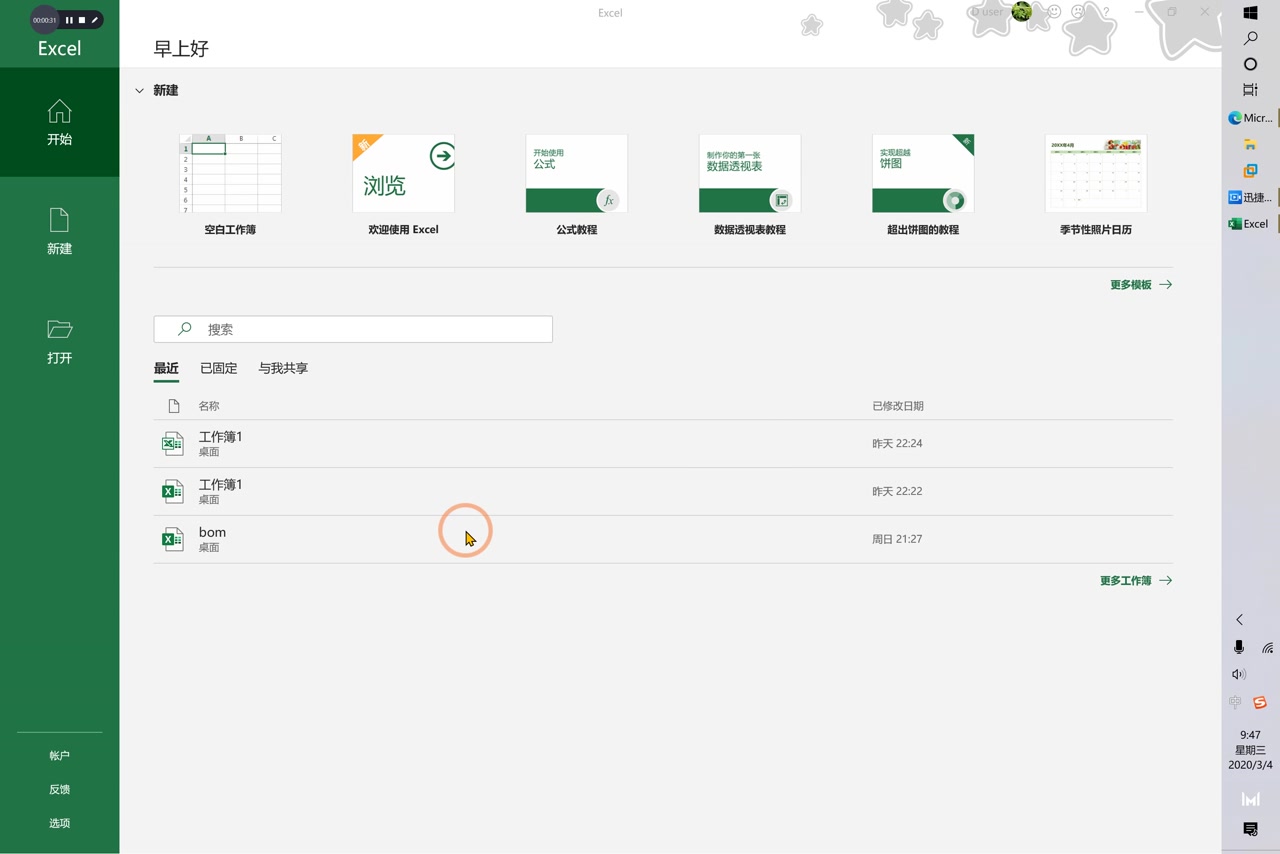
Task: Activate the recorder's pencil annotate tool
Action: 95,20
